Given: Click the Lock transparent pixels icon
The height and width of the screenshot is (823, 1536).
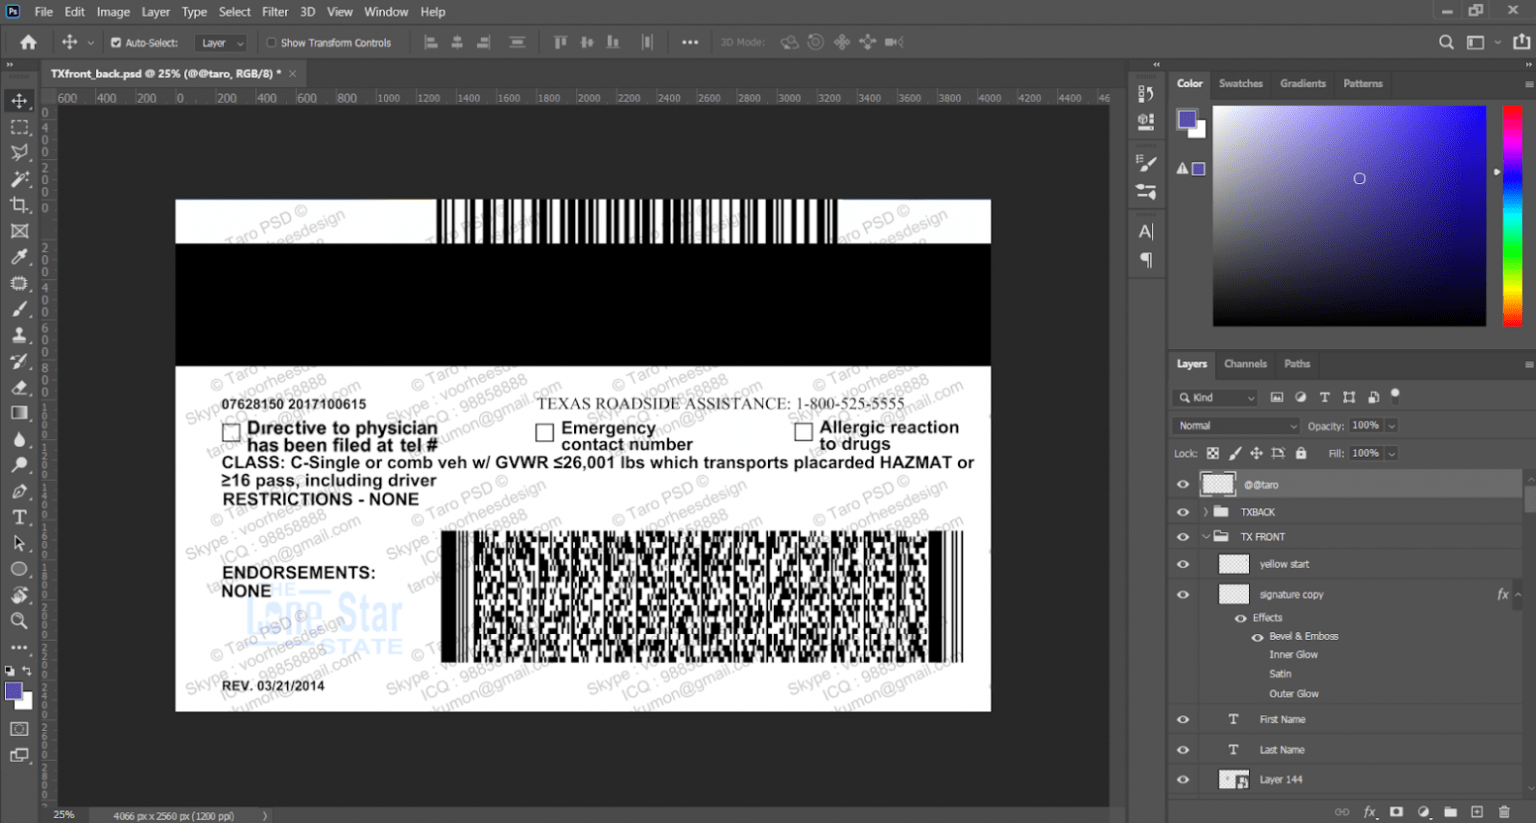Looking at the screenshot, I should [x=1211, y=453].
